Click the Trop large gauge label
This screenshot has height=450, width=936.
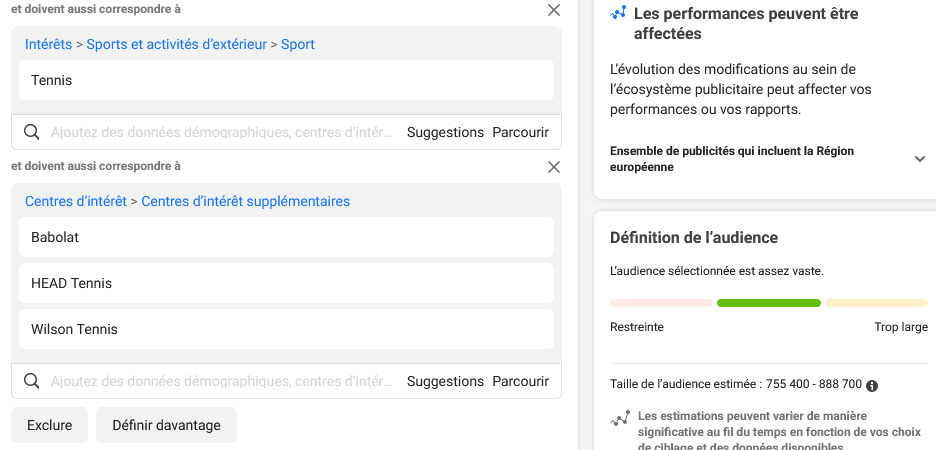901,327
